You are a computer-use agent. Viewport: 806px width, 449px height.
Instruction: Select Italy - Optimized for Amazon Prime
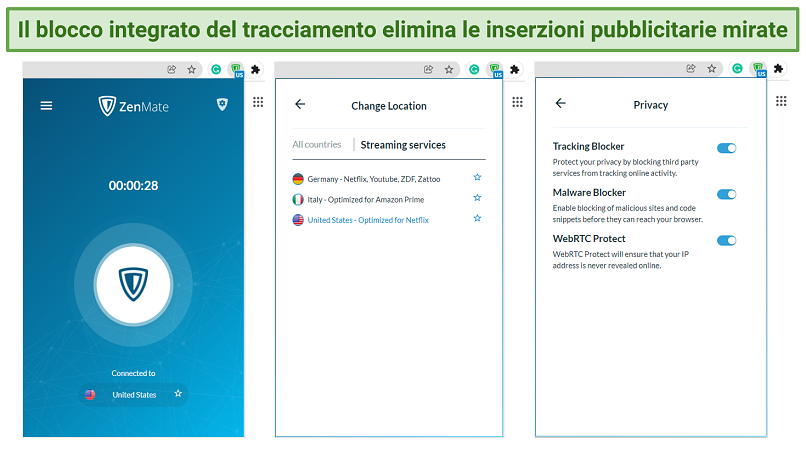click(x=365, y=200)
